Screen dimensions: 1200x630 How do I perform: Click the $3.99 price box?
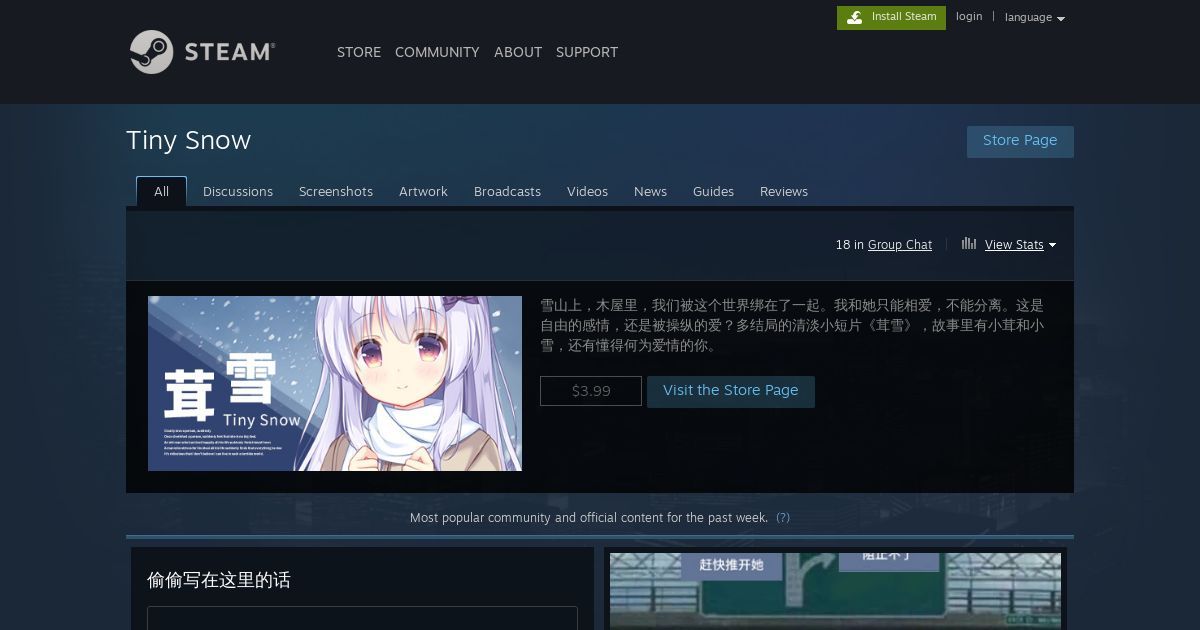click(x=591, y=391)
